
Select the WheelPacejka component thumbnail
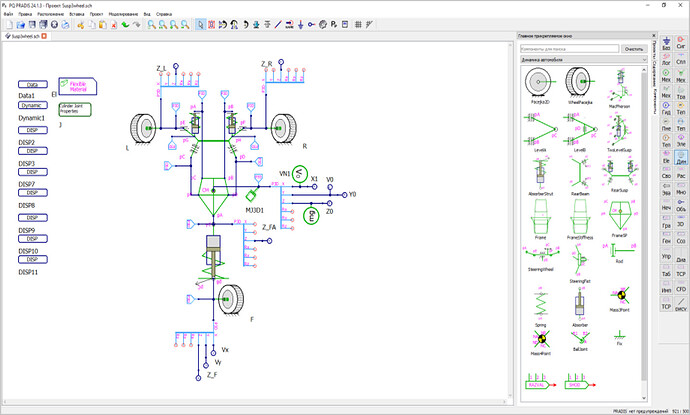580,85
